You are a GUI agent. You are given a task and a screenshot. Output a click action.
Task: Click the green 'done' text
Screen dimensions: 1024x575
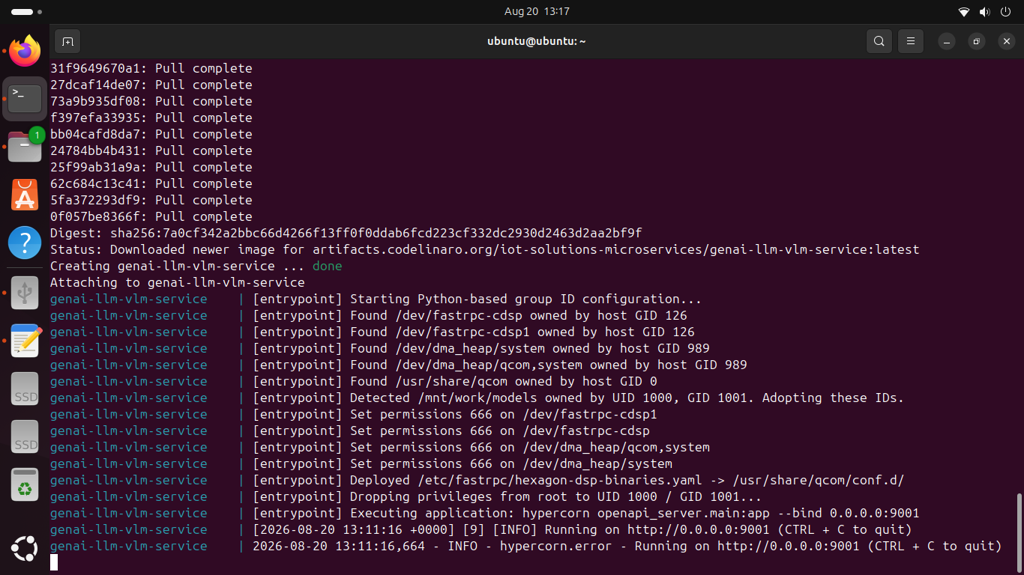pyautogui.click(x=327, y=266)
